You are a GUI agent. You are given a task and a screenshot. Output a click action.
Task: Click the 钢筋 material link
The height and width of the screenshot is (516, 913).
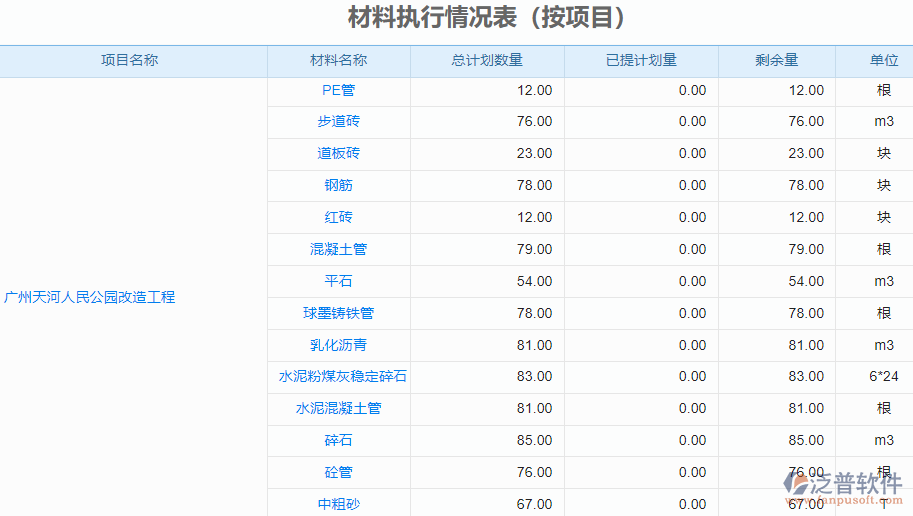point(338,185)
